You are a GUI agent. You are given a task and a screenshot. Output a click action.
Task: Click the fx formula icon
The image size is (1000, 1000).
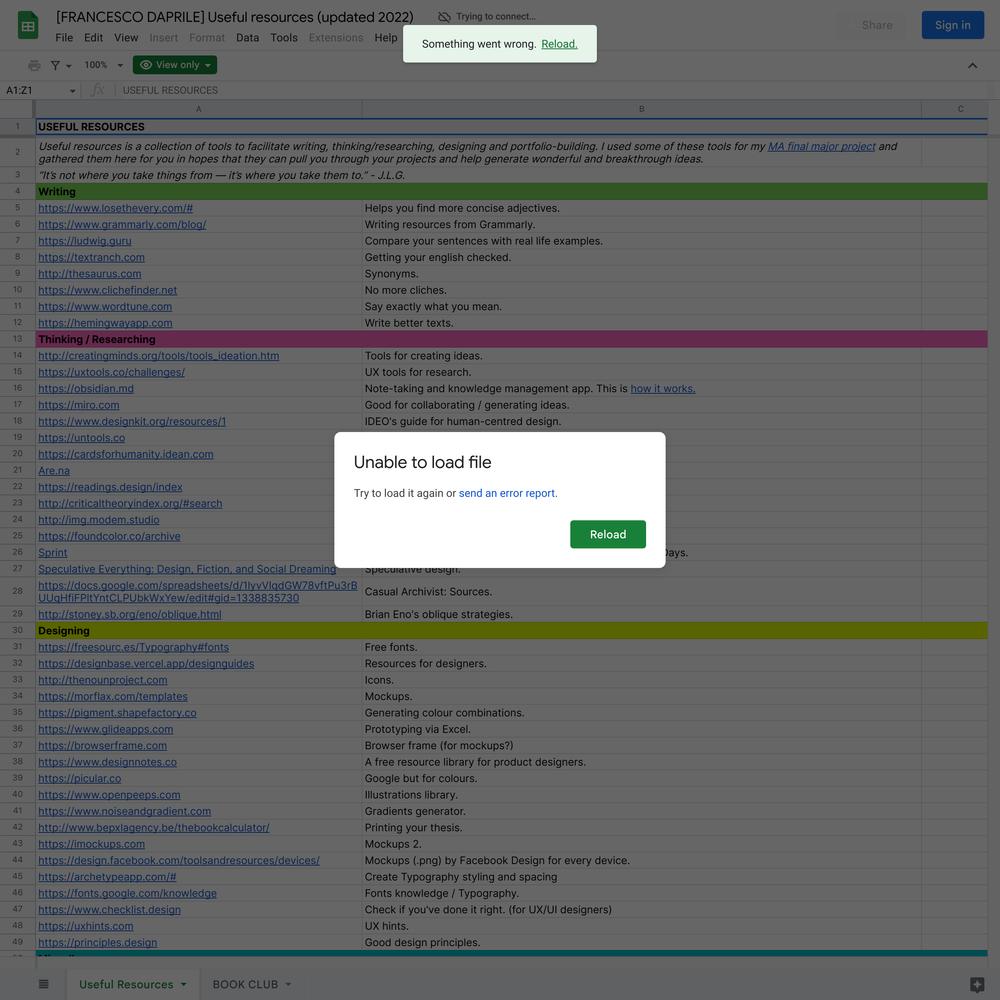pyautogui.click(x=97, y=90)
